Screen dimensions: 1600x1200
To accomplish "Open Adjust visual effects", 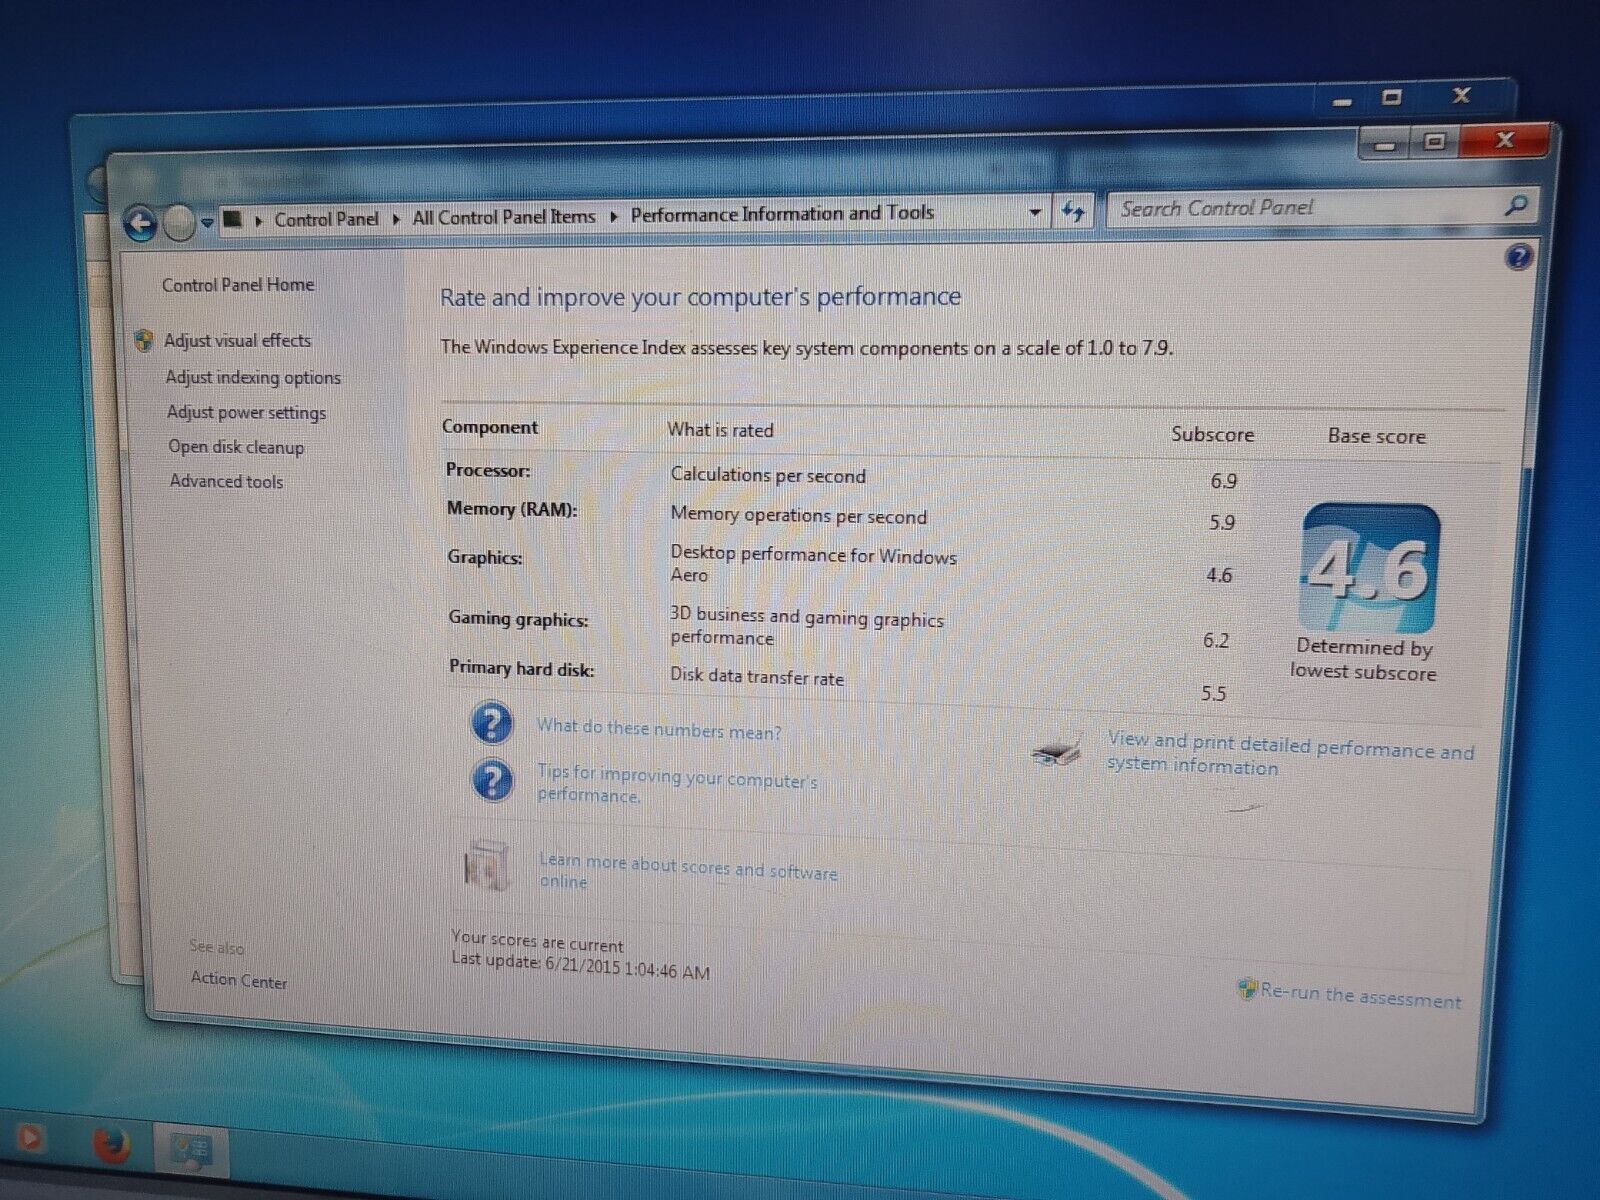I will (x=238, y=340).
